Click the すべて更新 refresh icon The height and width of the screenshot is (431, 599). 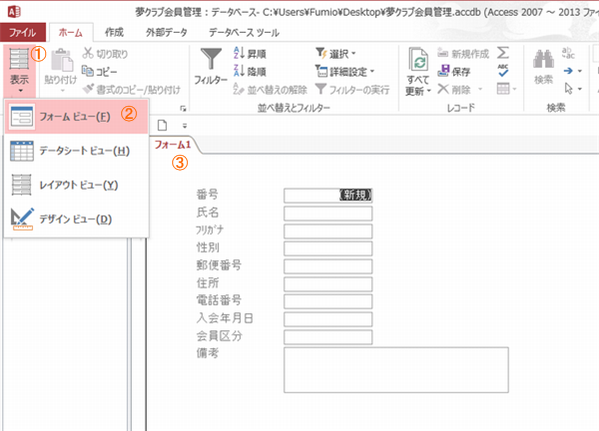418,59
